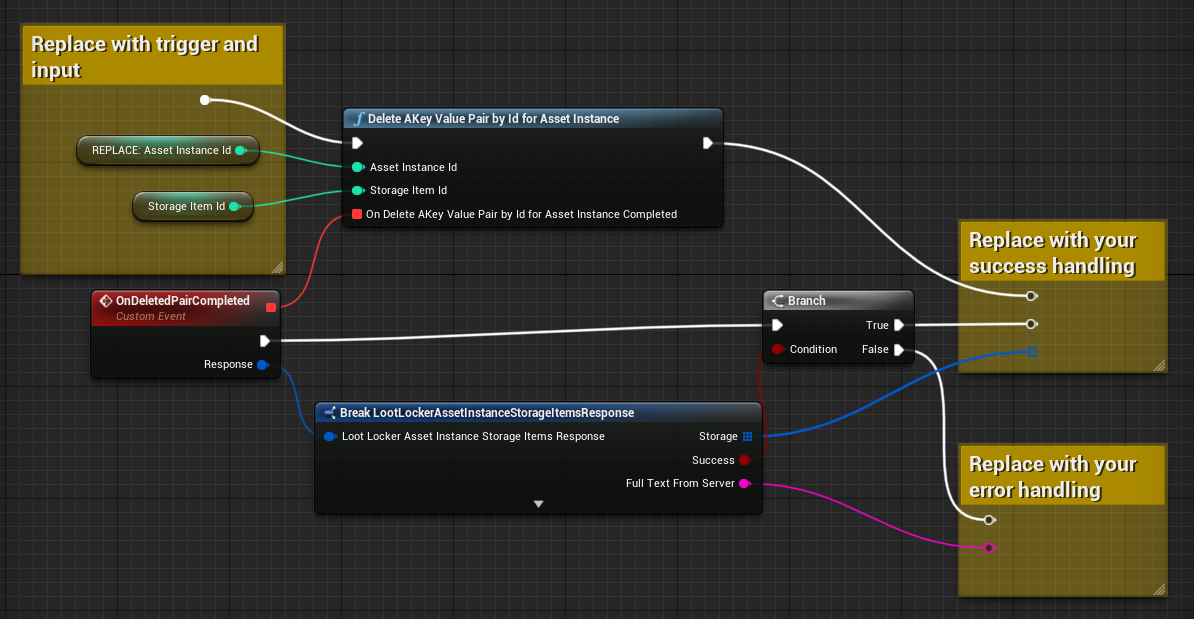Click exec output pin of Delete AKey node
Viewport: 1194px width, 619px height.
coord(708,143)
